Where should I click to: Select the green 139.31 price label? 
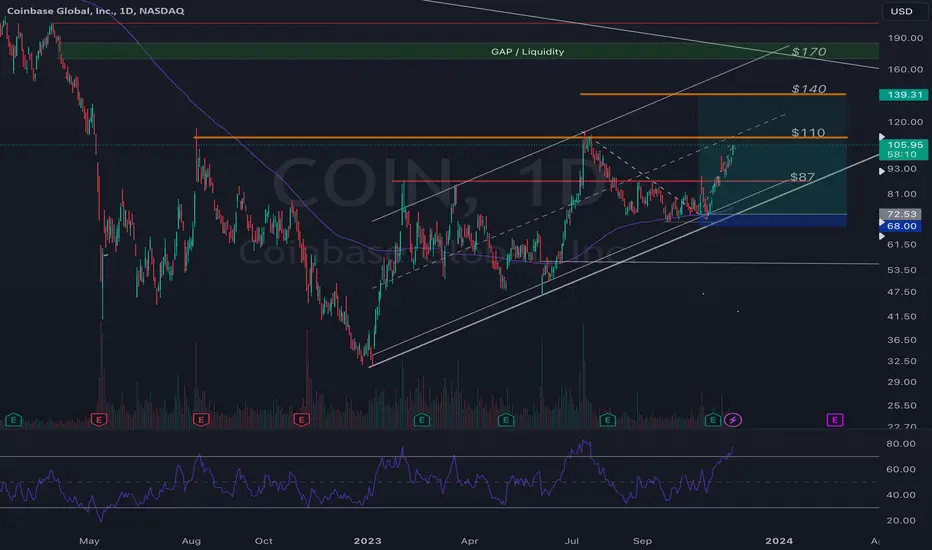pyautogui.click(x=903, y=95)
